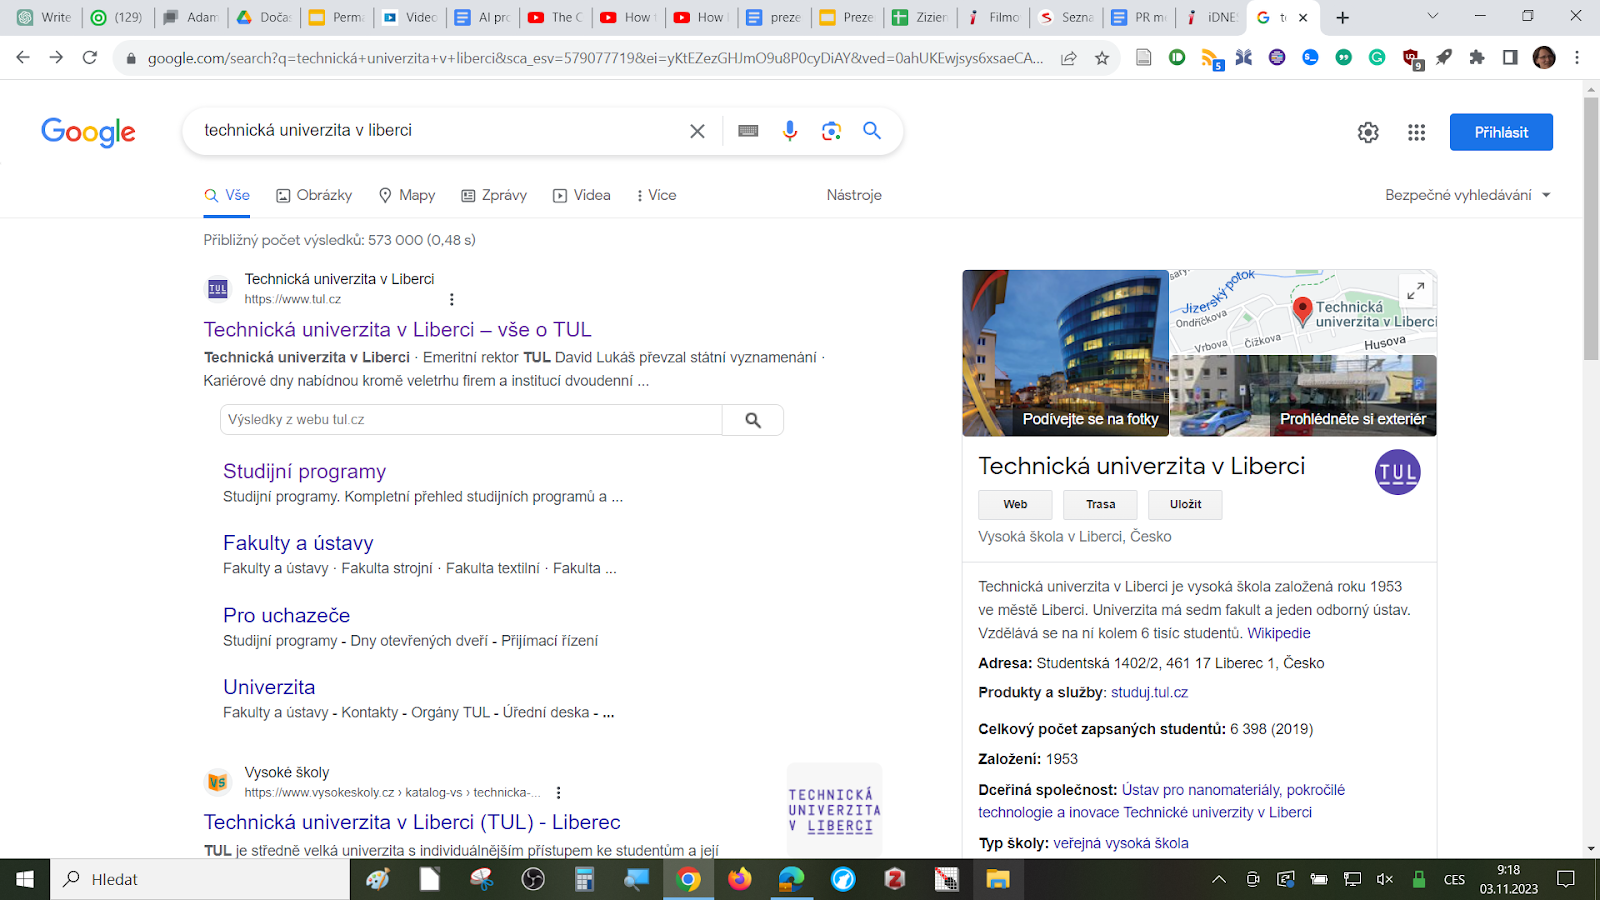Viewport: 1600px width, 900px height.
Task: Switch to the Obrázky tab
Action: [314, 195]
